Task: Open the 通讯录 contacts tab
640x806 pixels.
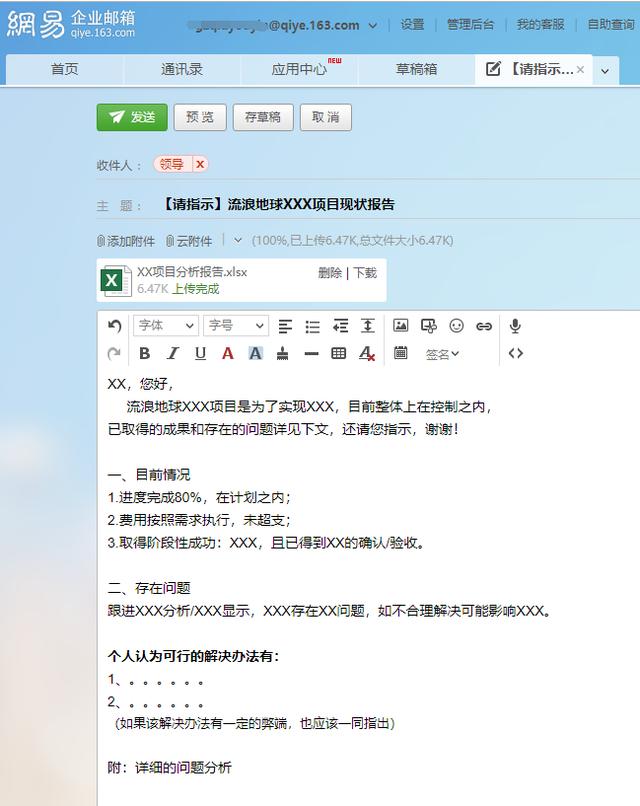Action: point(182,69)
